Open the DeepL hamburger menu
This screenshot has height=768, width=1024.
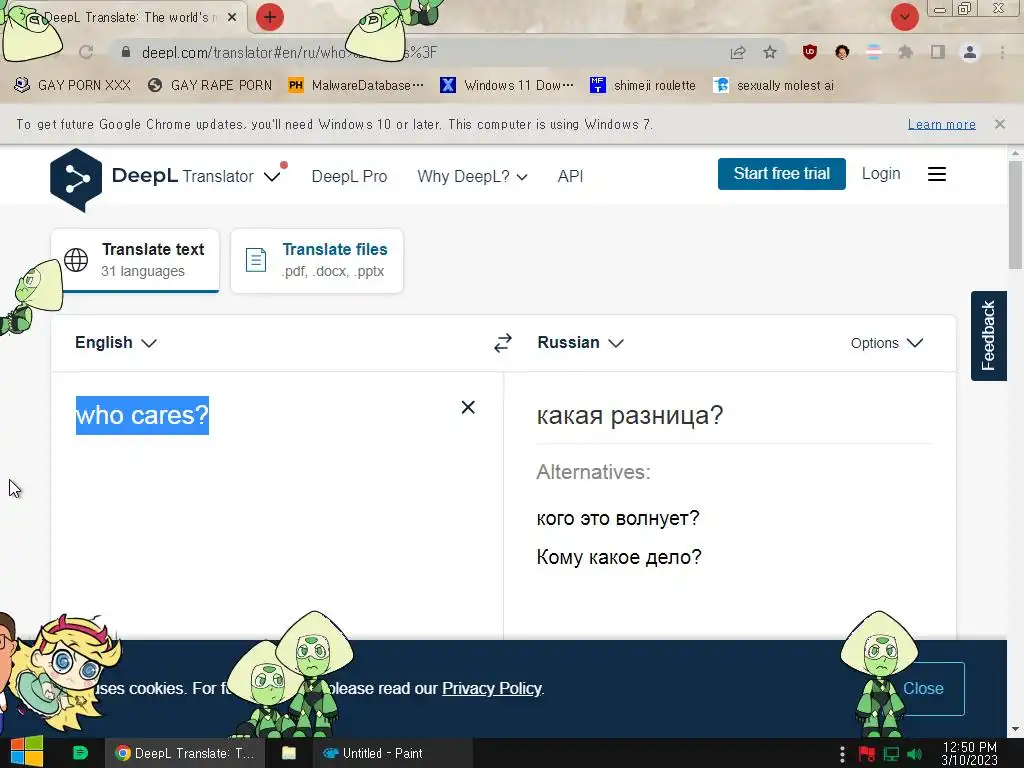tap(936, 174)
